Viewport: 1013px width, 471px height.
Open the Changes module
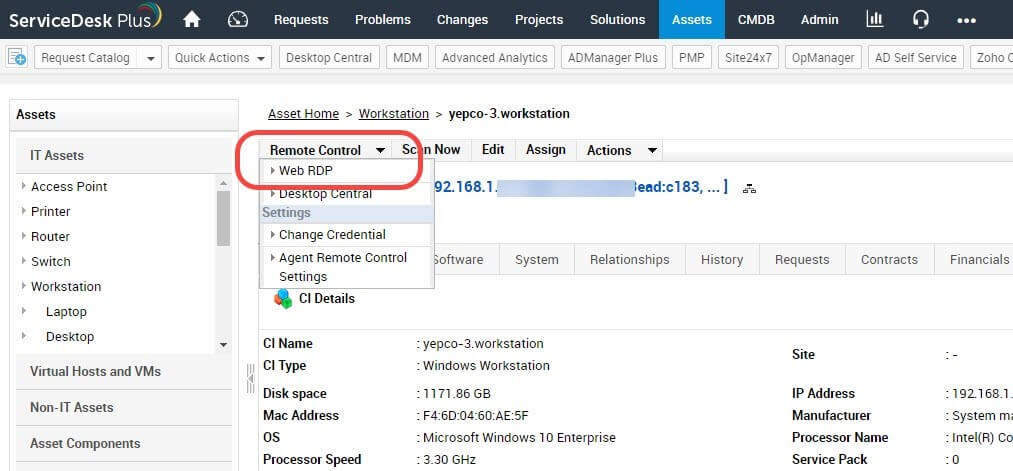click(463, 19)
